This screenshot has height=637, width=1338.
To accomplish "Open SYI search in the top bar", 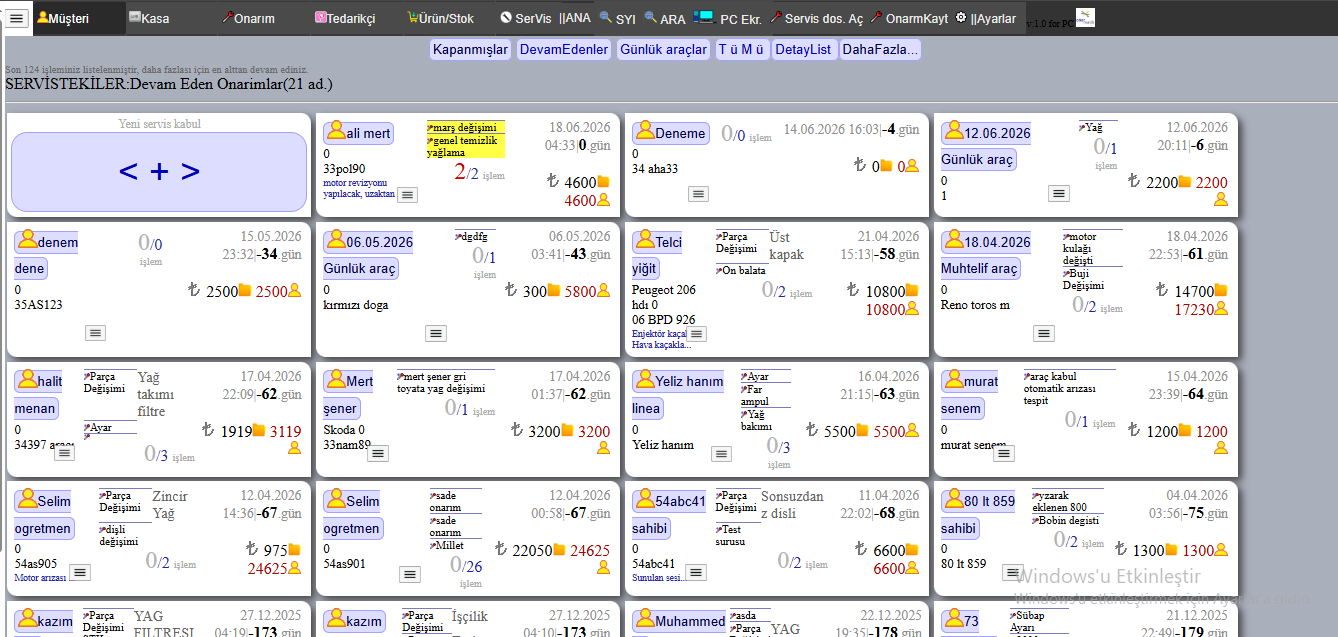I will tap(617, 18).
